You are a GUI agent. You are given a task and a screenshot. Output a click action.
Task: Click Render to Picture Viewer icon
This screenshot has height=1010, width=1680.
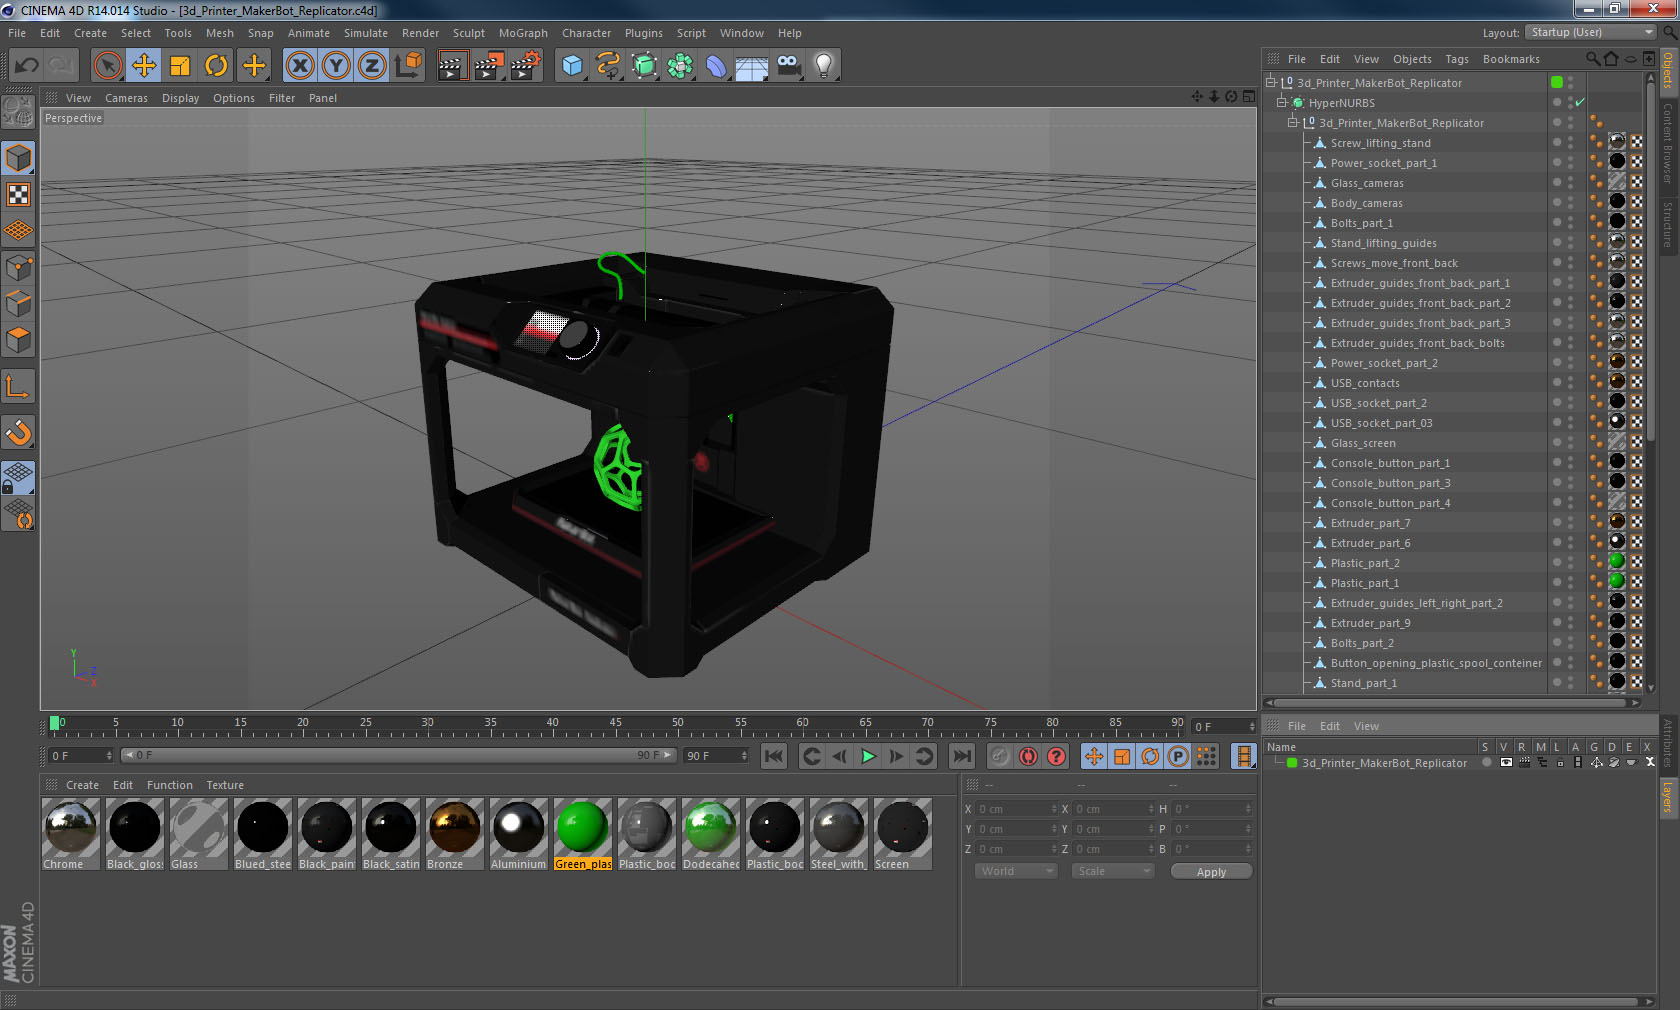489,66
